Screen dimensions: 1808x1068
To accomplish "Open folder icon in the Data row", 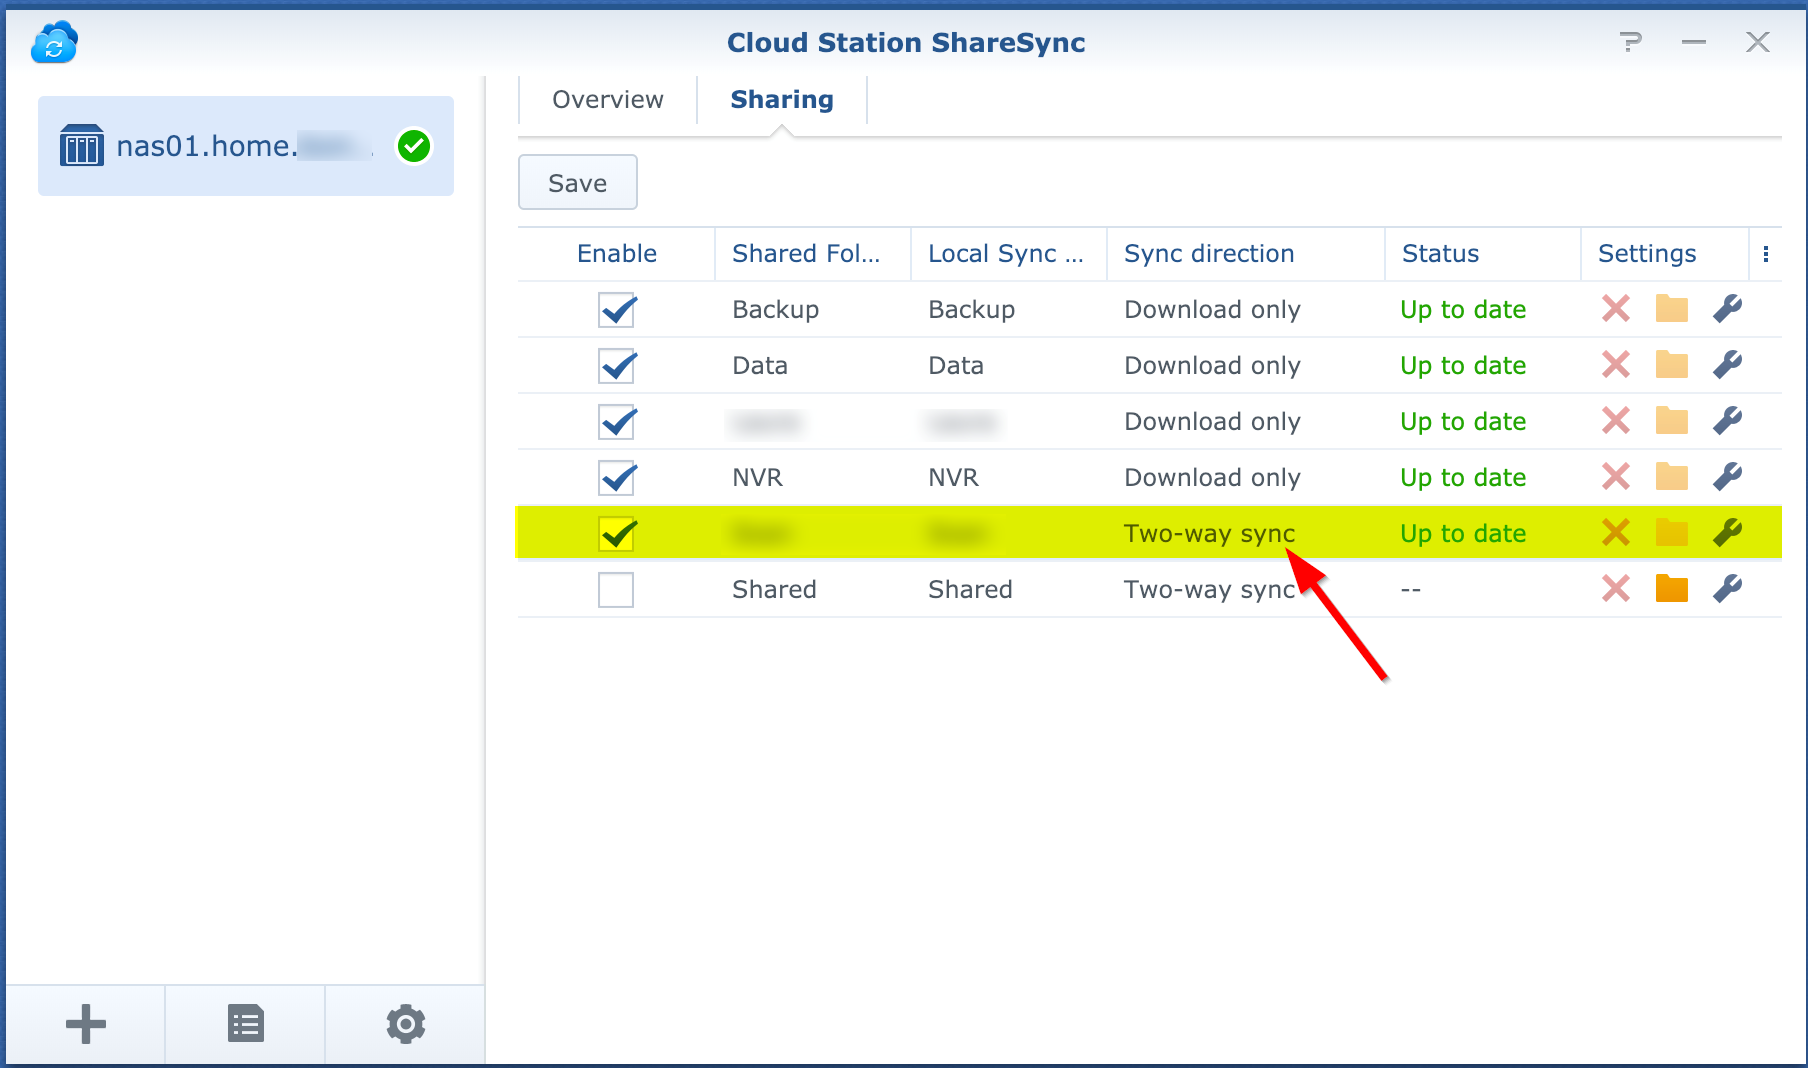I will [1672, 365].
